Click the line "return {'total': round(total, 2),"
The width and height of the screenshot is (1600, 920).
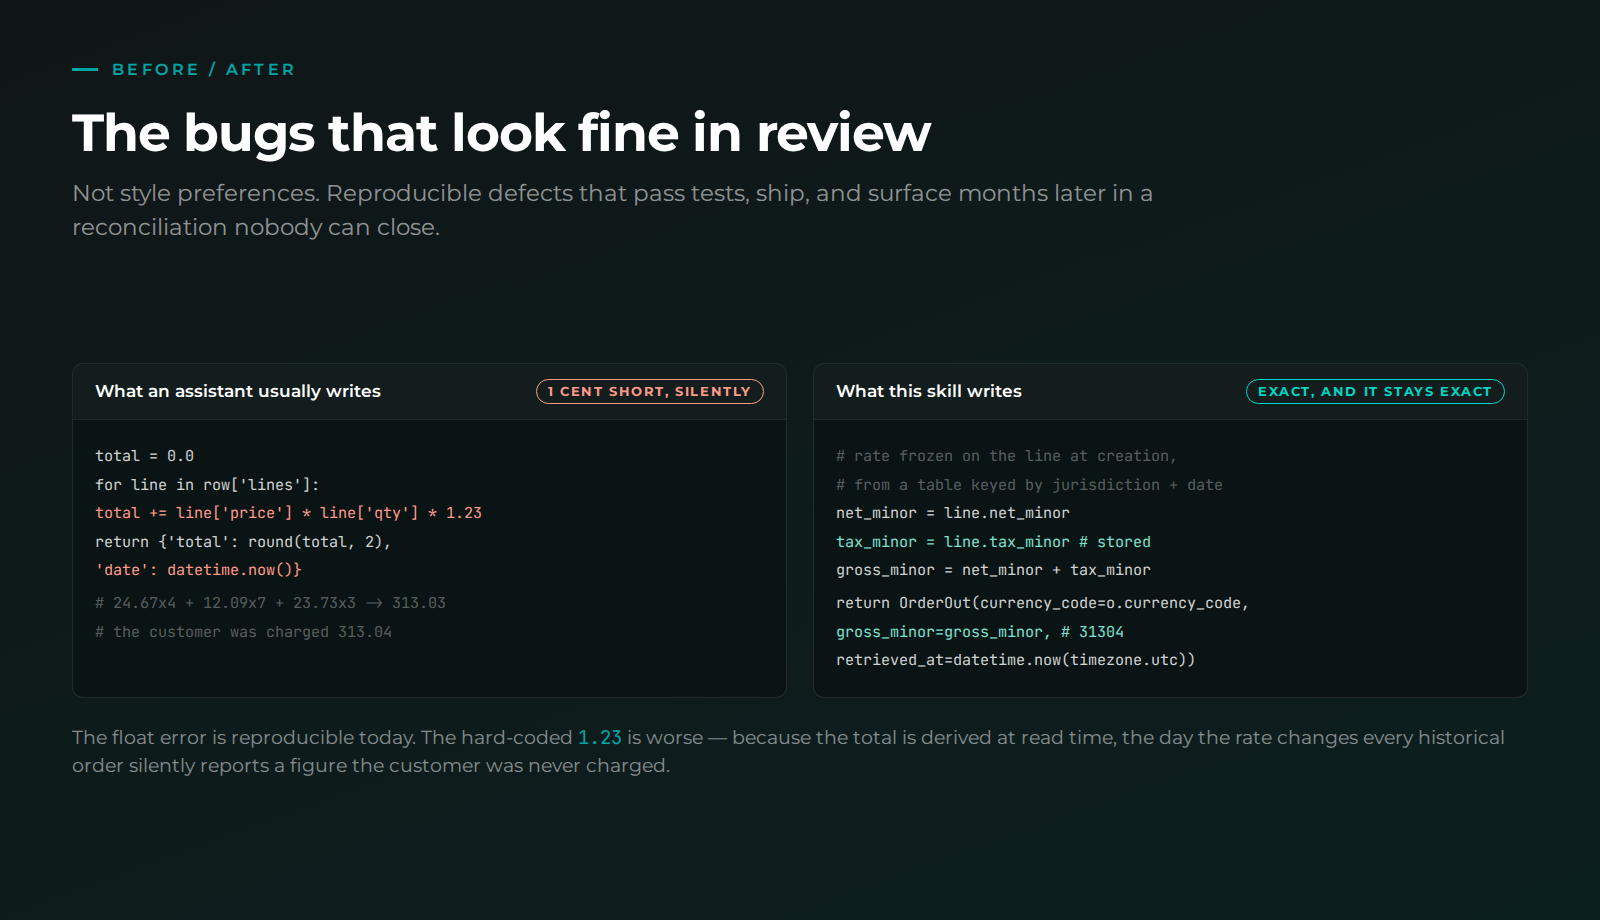(x=243, y=542)
